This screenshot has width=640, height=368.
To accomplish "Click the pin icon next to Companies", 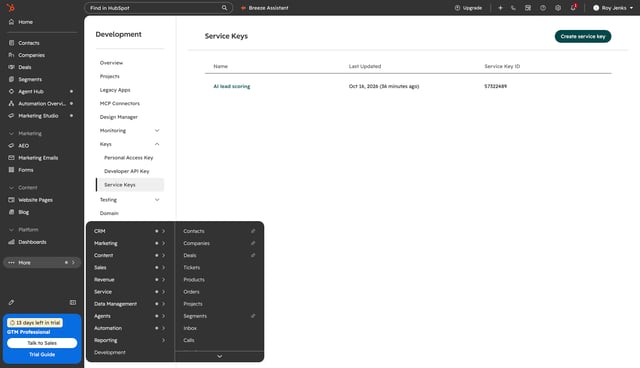I will pyautogui.click(x=253, y=243).
